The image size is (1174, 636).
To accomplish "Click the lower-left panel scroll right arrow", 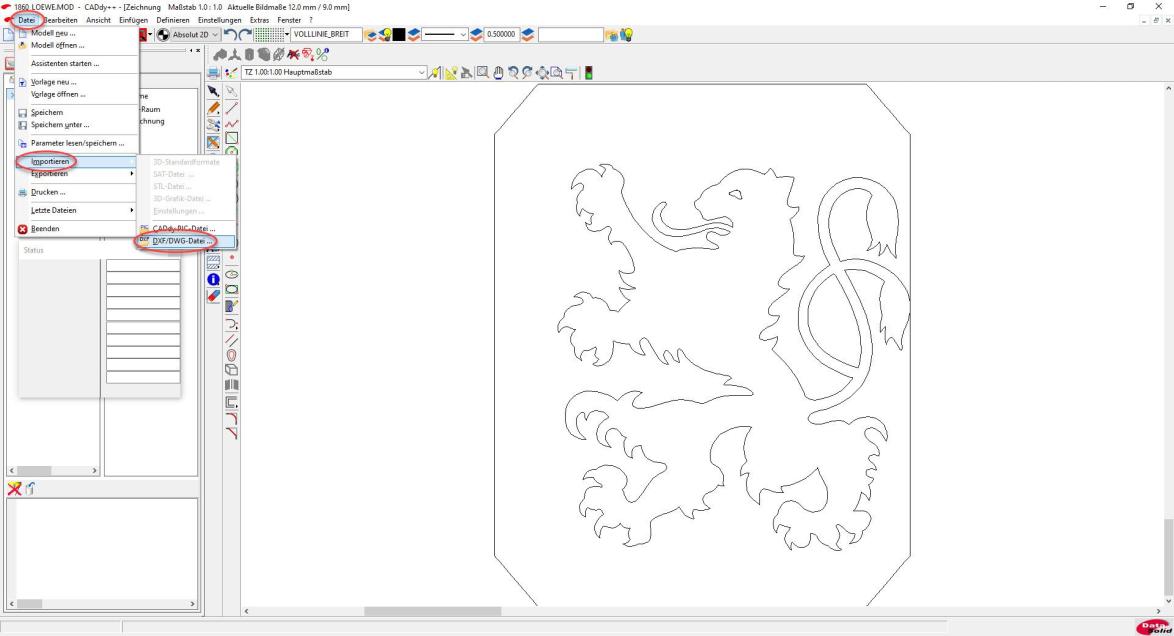I will [x=192, y=604].
